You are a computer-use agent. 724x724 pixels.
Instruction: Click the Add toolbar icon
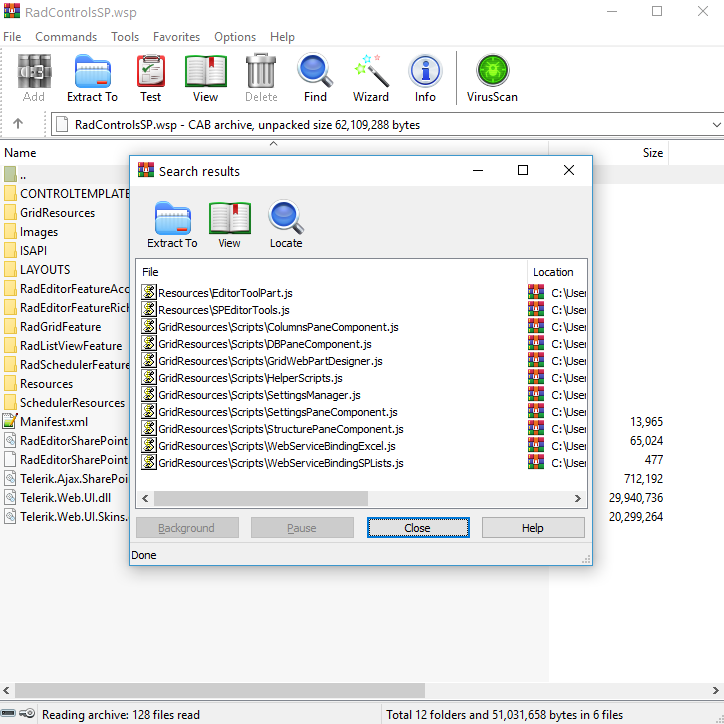(x=34, y=78)
